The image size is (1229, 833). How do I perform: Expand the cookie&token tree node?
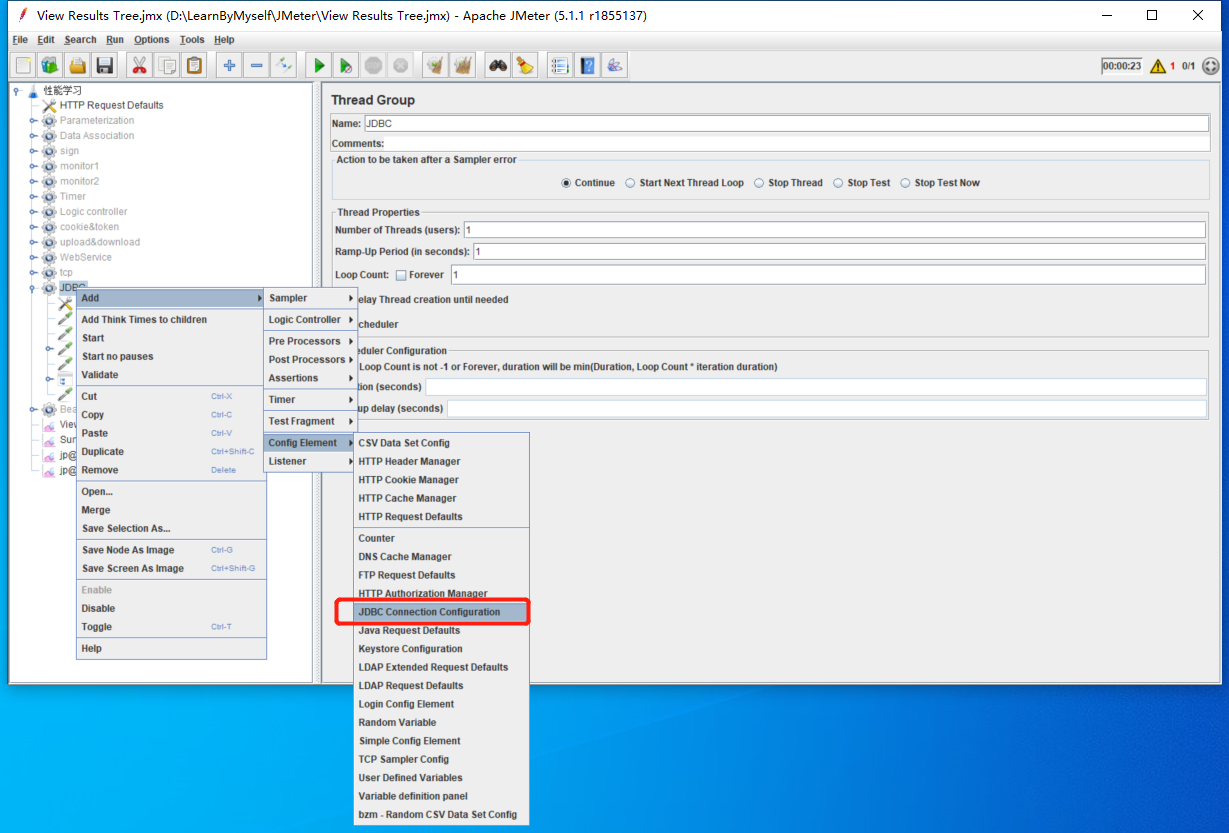[33, 227]
